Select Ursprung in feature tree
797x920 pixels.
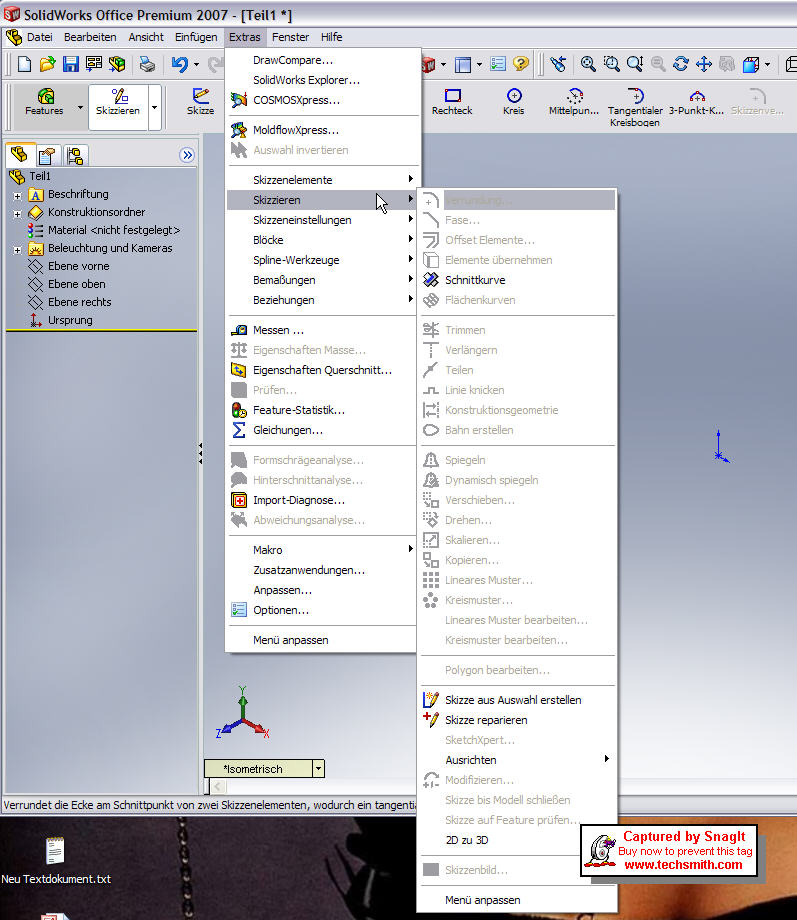(x=70, y=320)
